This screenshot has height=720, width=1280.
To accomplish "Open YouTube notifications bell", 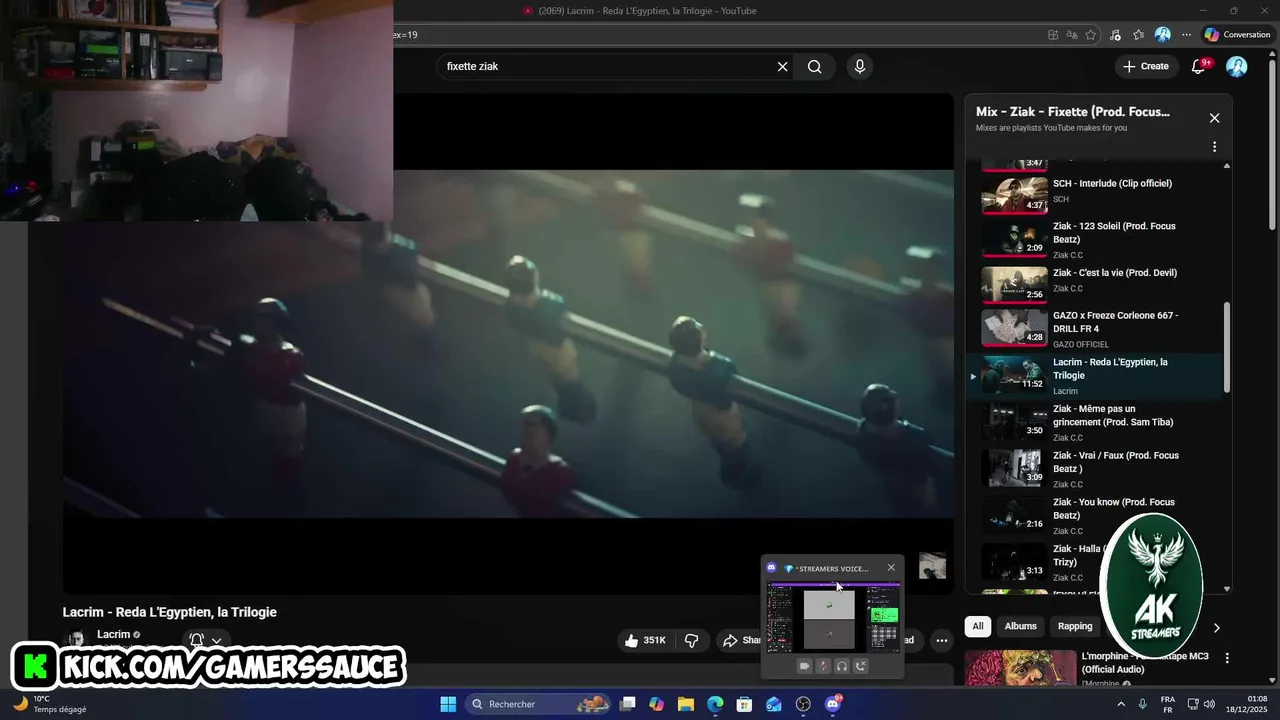I will click(1199, 66).
